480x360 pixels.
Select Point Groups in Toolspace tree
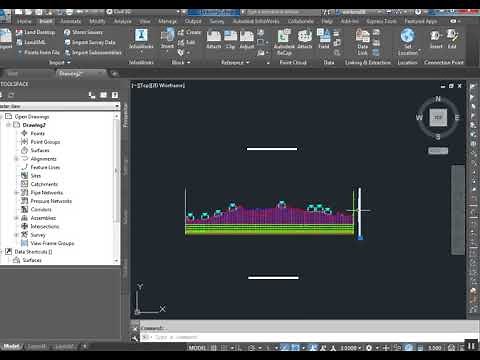tap(45, 142)
